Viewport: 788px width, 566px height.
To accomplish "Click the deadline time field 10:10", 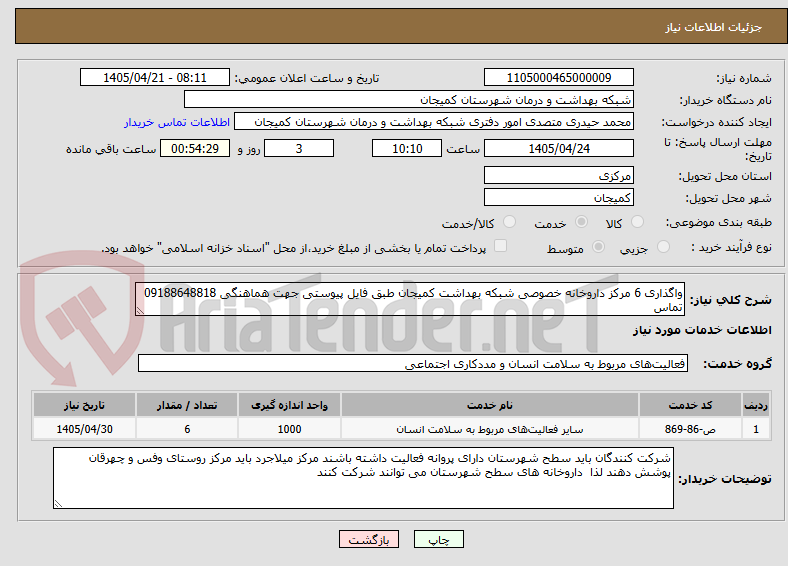I will (x=407, y=148).
